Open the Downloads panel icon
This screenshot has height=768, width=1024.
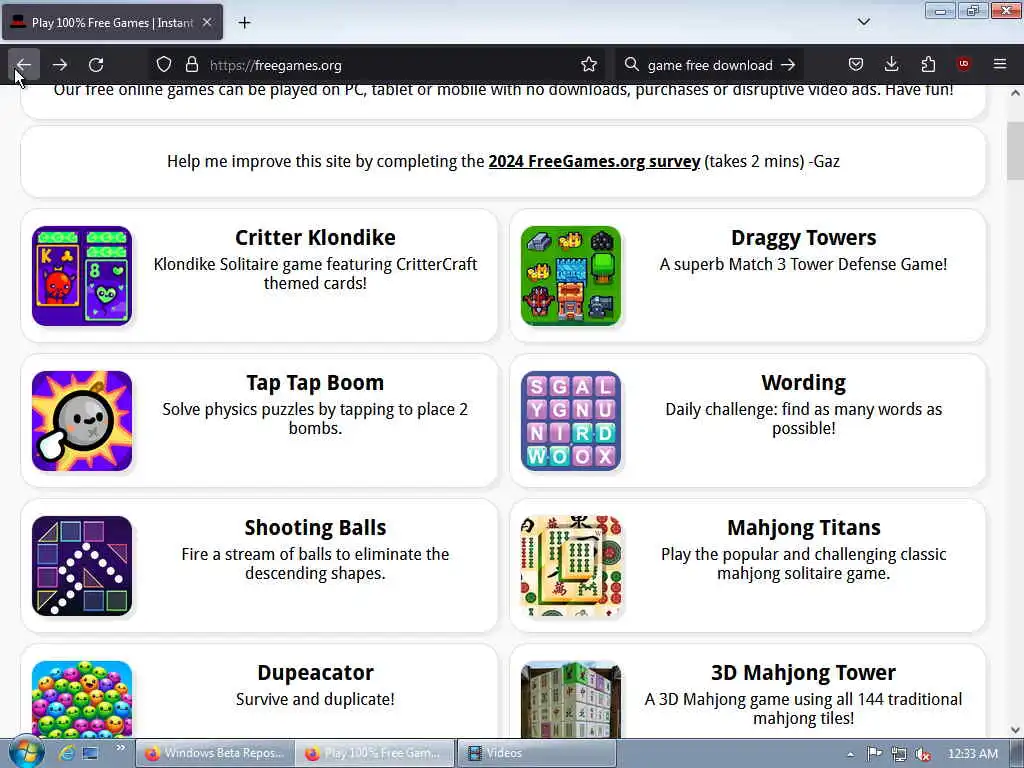[x=891, y=64]
